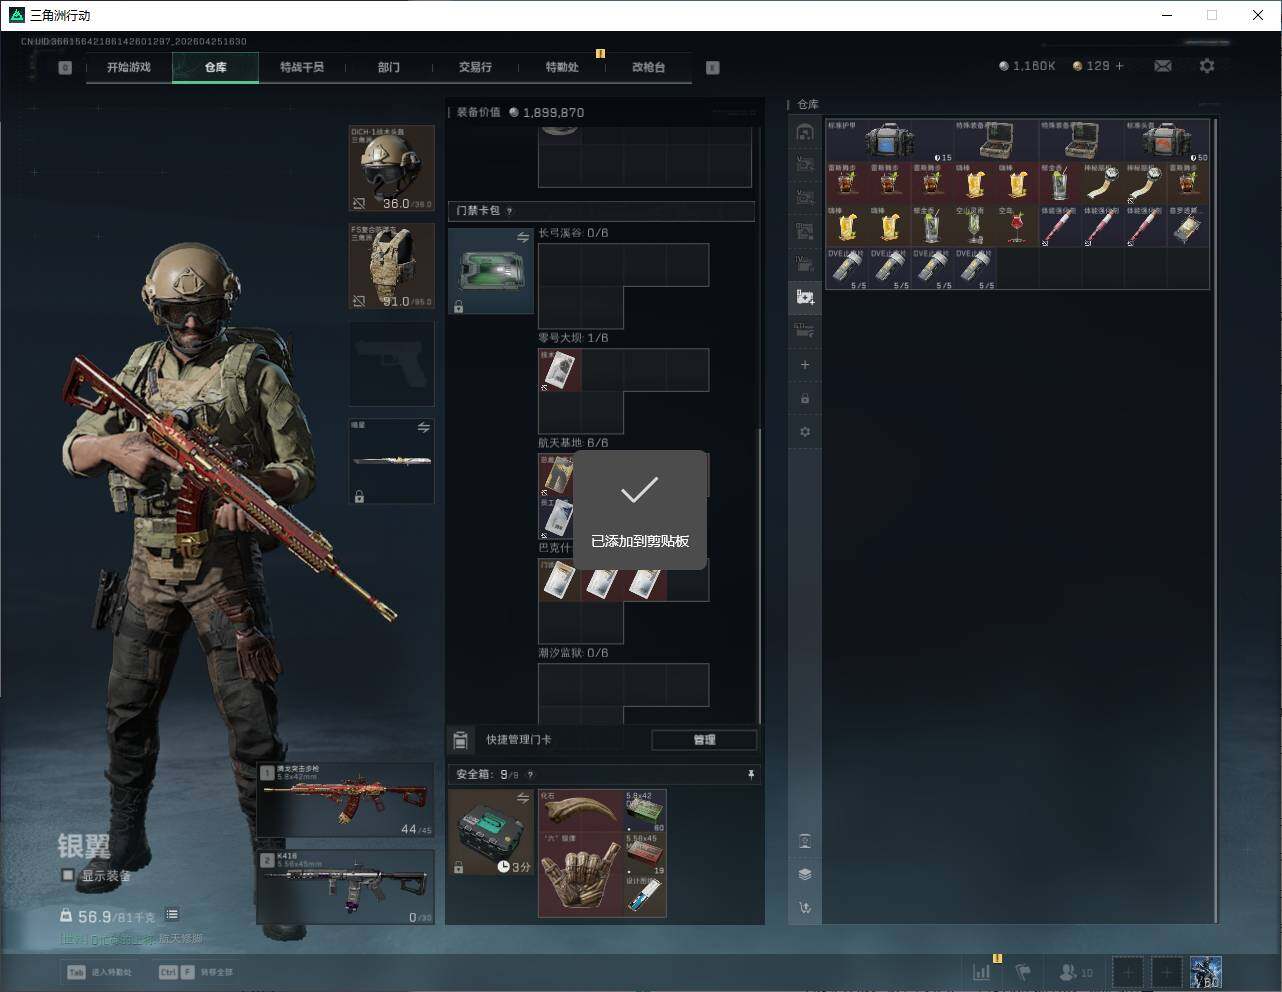Screen dimensions: 1282x992
Task: Switch to the 仓库 tab
Action: [x=216, y=67]
